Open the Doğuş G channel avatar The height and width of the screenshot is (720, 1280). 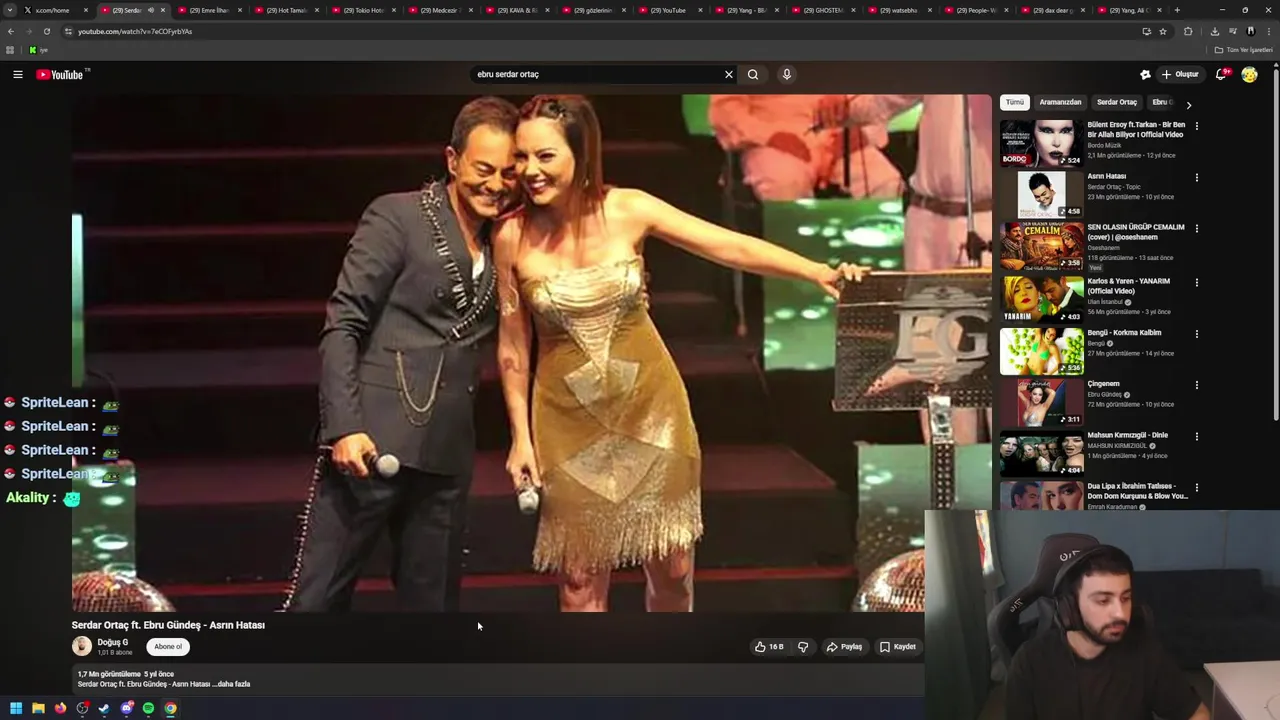click(x=82, y=646)
